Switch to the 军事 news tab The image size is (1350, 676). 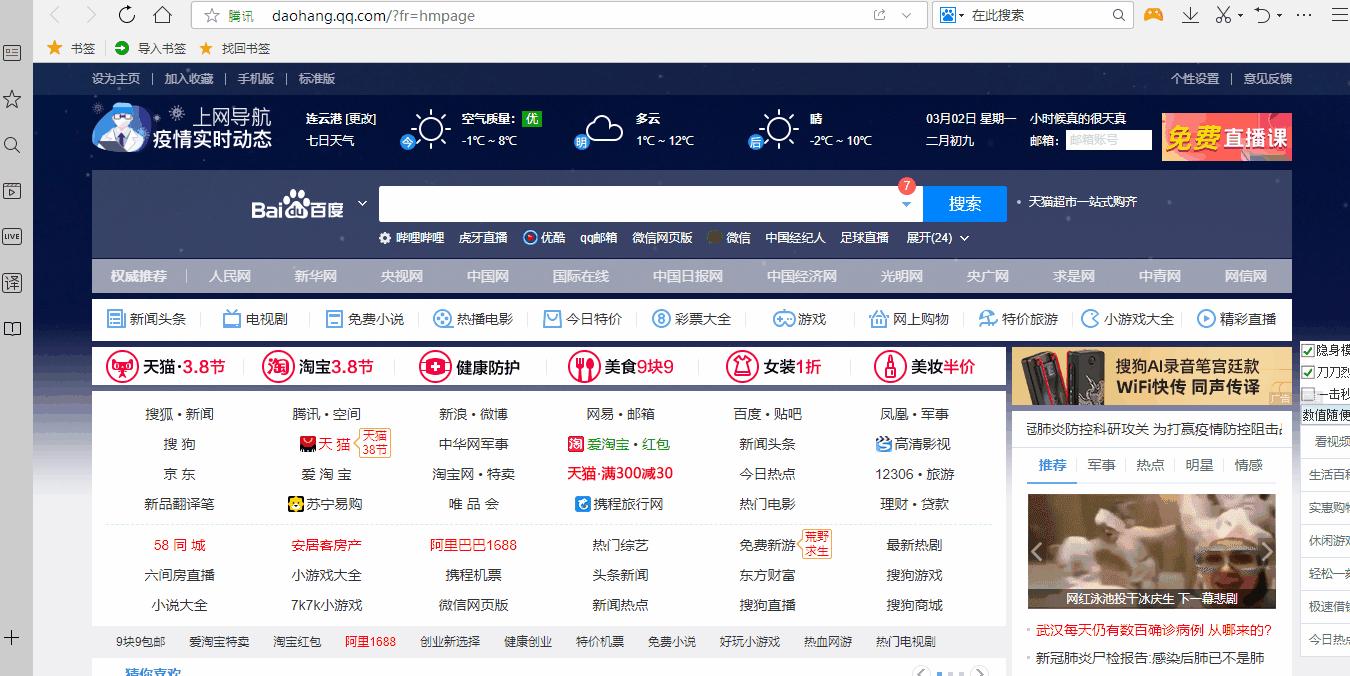pyautogui.click(x=1101, y=465)
